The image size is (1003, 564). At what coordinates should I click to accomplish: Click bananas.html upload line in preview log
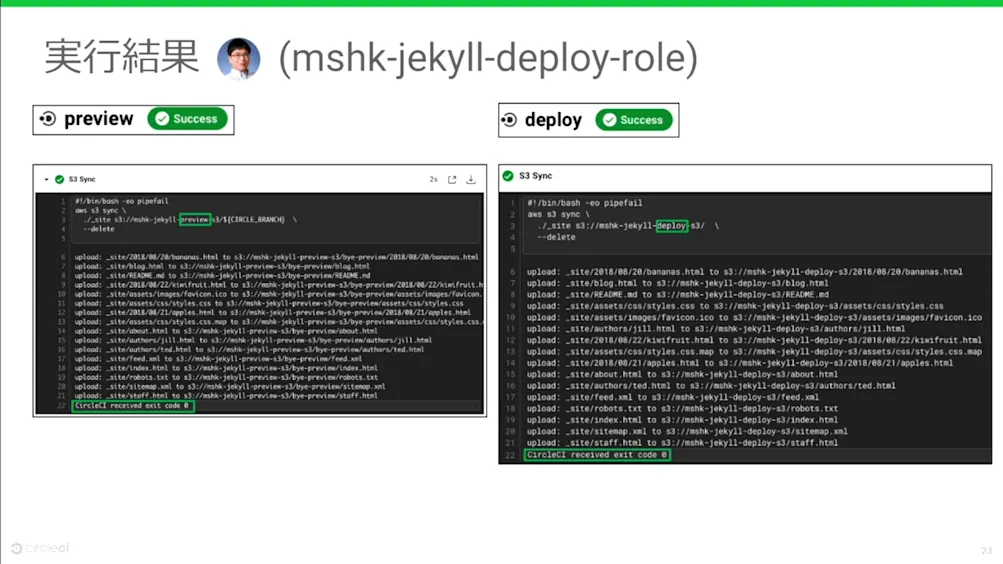click(x=276, y=257)
